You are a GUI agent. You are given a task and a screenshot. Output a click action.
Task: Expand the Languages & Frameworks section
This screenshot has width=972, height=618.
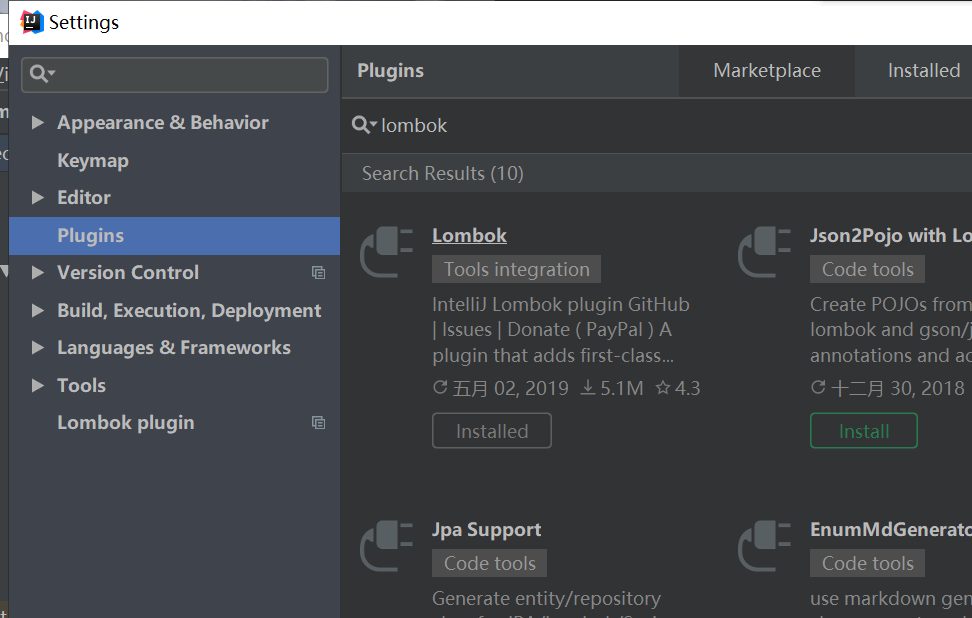coord(38,347)
